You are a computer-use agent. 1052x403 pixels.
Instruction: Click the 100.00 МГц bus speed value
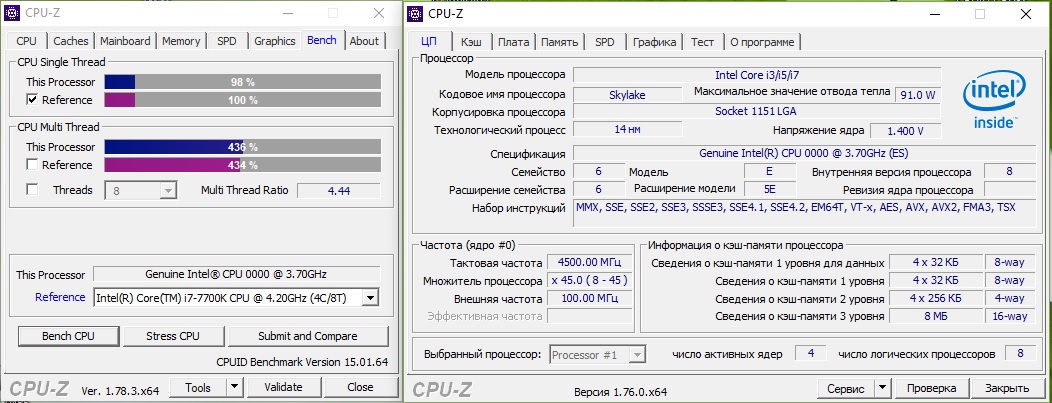(x=590, y=298)
